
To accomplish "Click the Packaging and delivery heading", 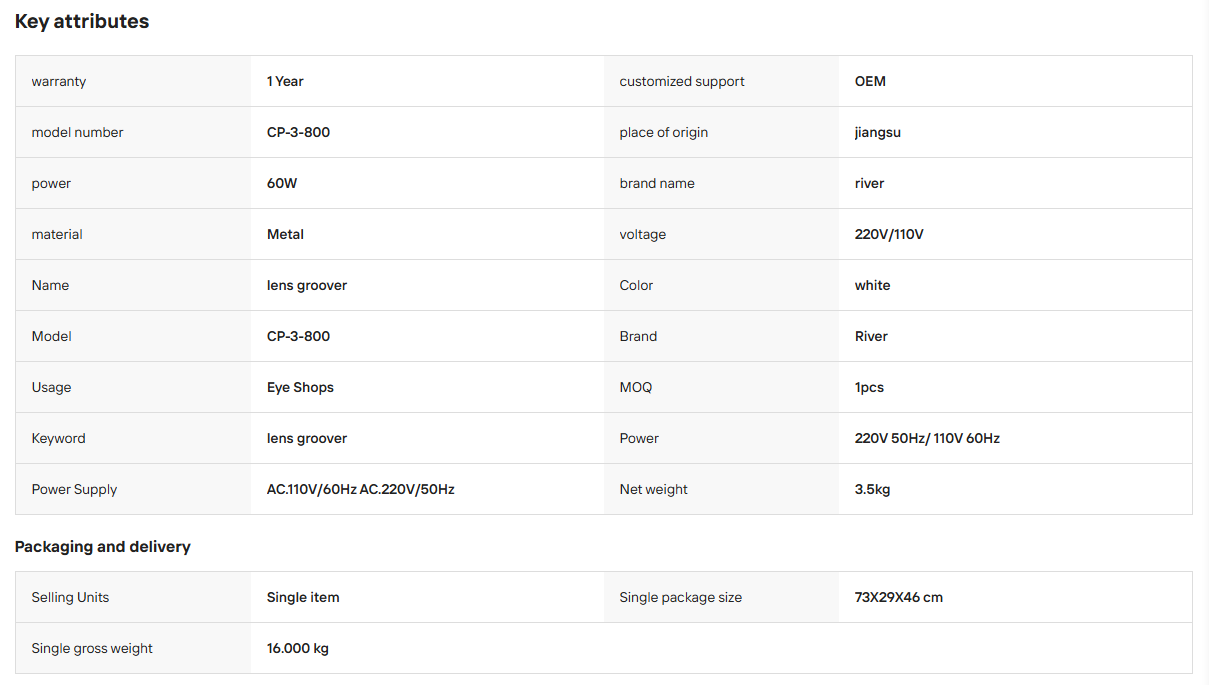I will pyautogui.click(x=102, y=547).
